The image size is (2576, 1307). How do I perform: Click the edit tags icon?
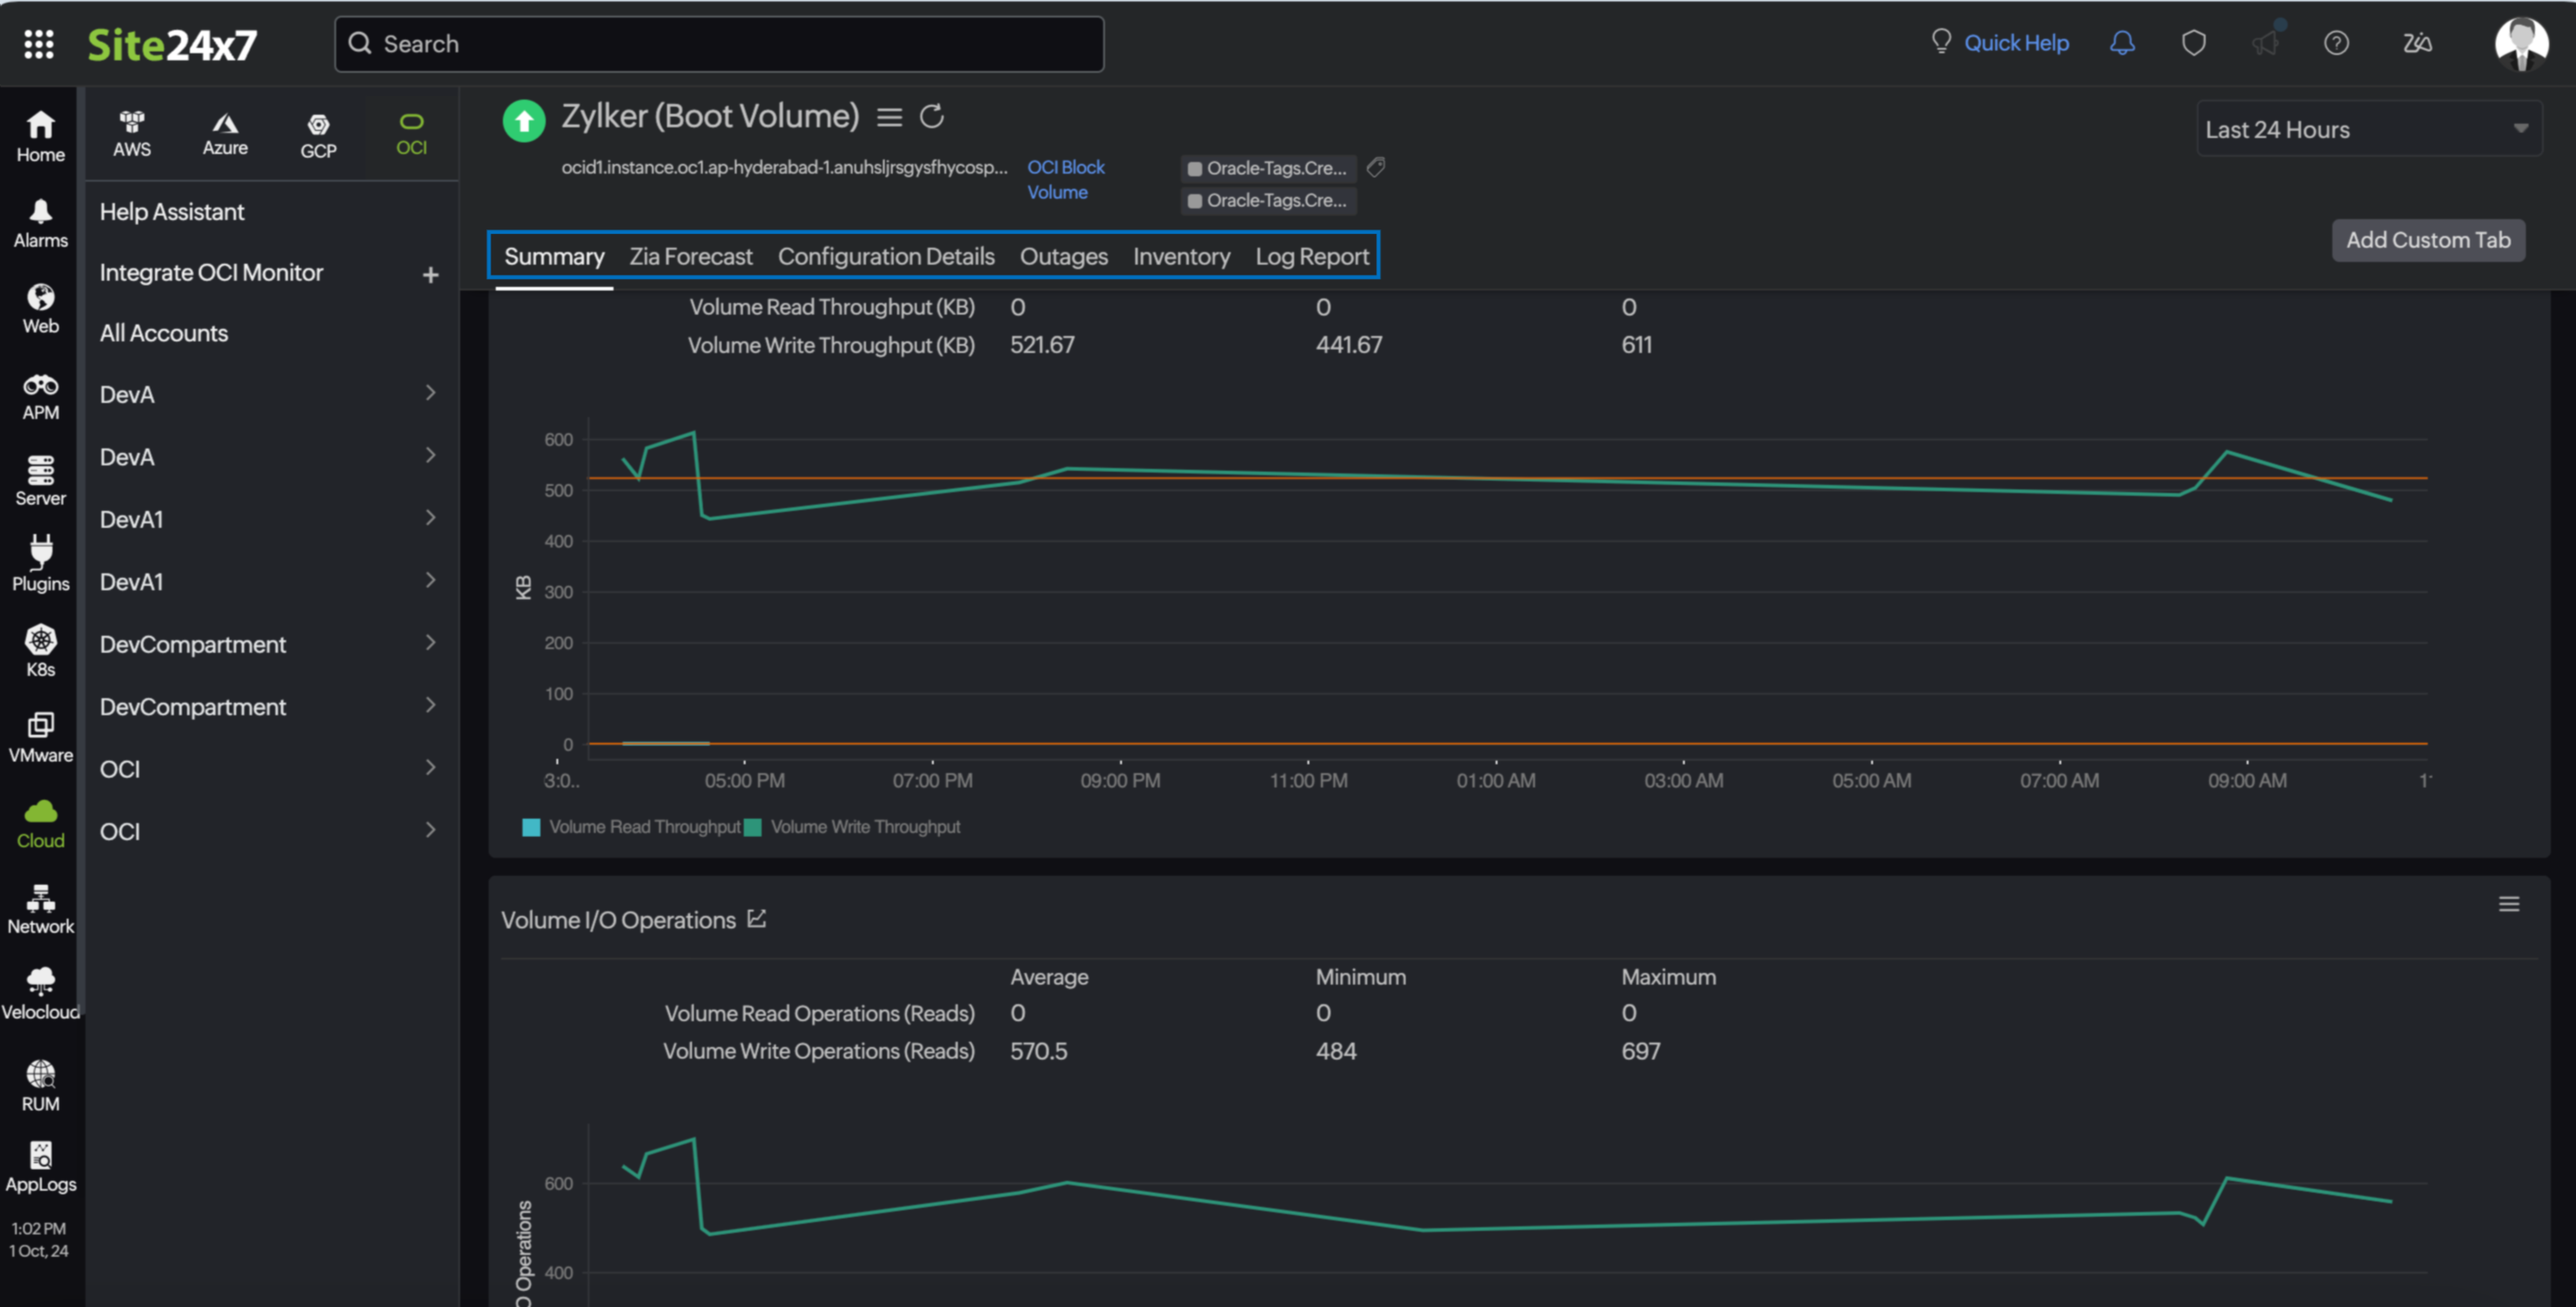[x=1376, y=167]
